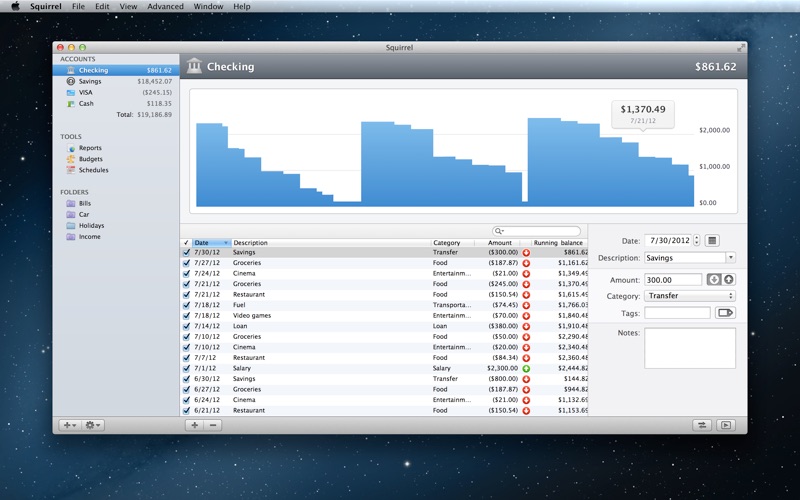Add a new transaction with plus button

(x=195, y=425)
